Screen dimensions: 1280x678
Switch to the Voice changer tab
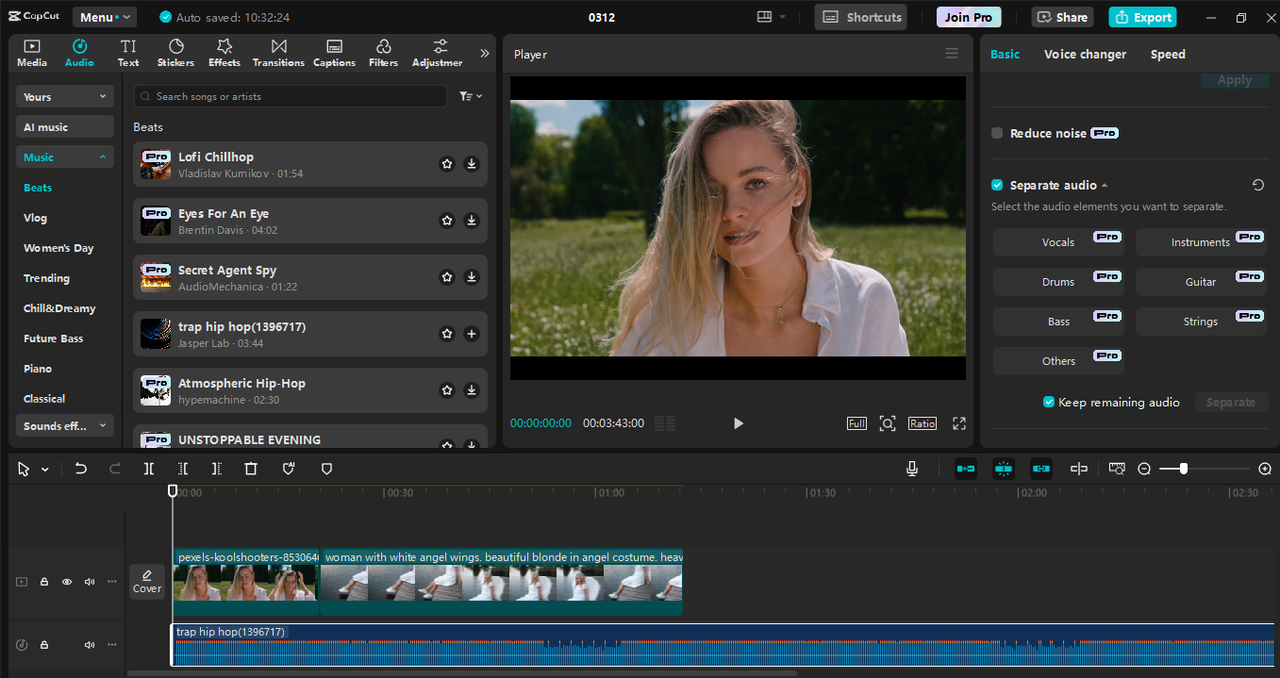1085,54
